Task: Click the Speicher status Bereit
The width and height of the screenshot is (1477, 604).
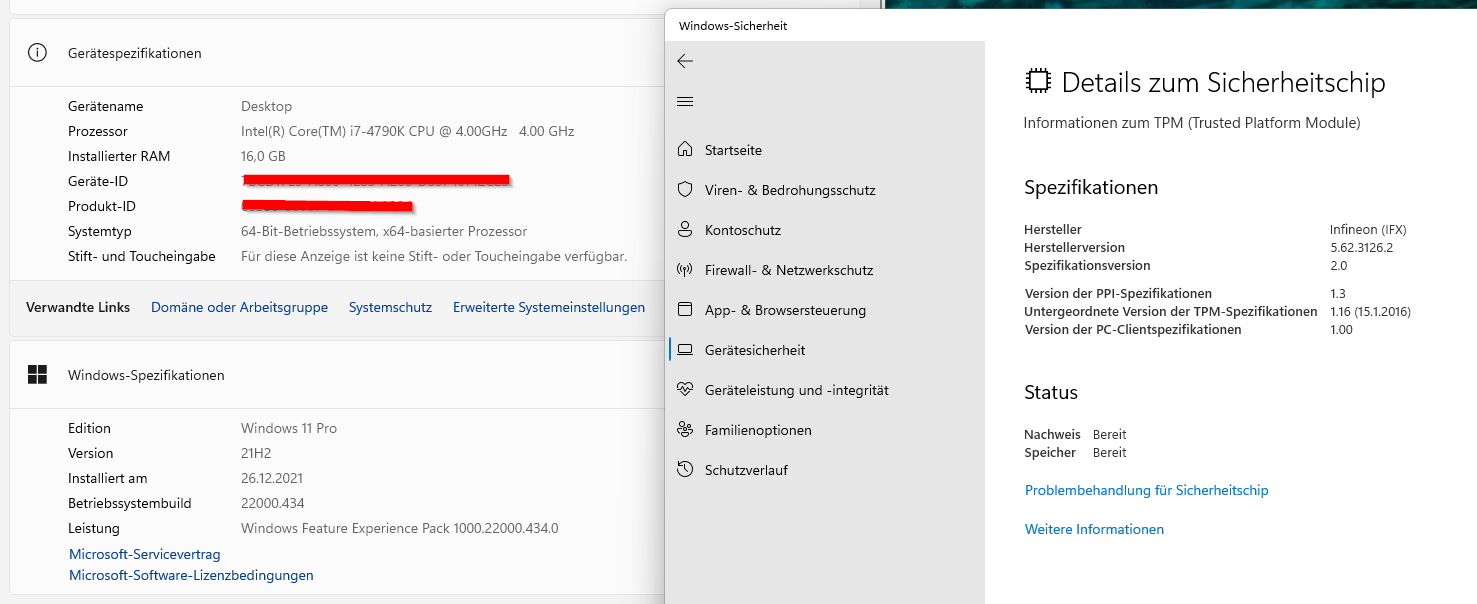Action: tap(1110, 453)
